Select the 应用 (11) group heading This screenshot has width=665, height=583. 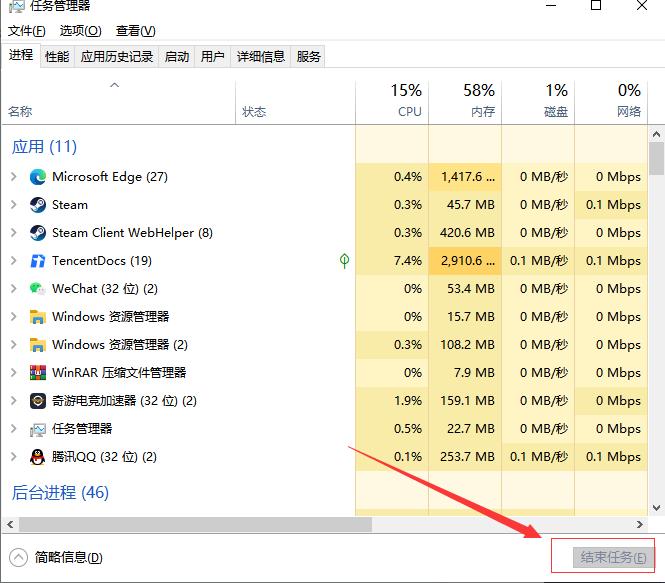point(44,147)
